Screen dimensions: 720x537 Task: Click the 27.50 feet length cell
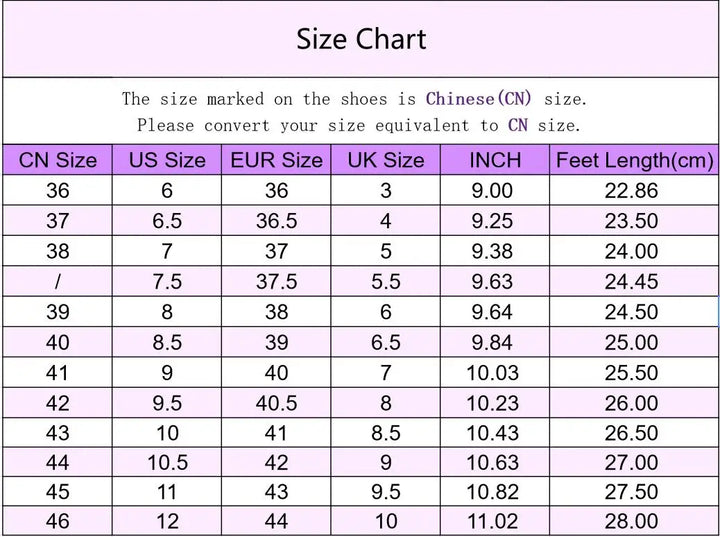click(631, 492)
